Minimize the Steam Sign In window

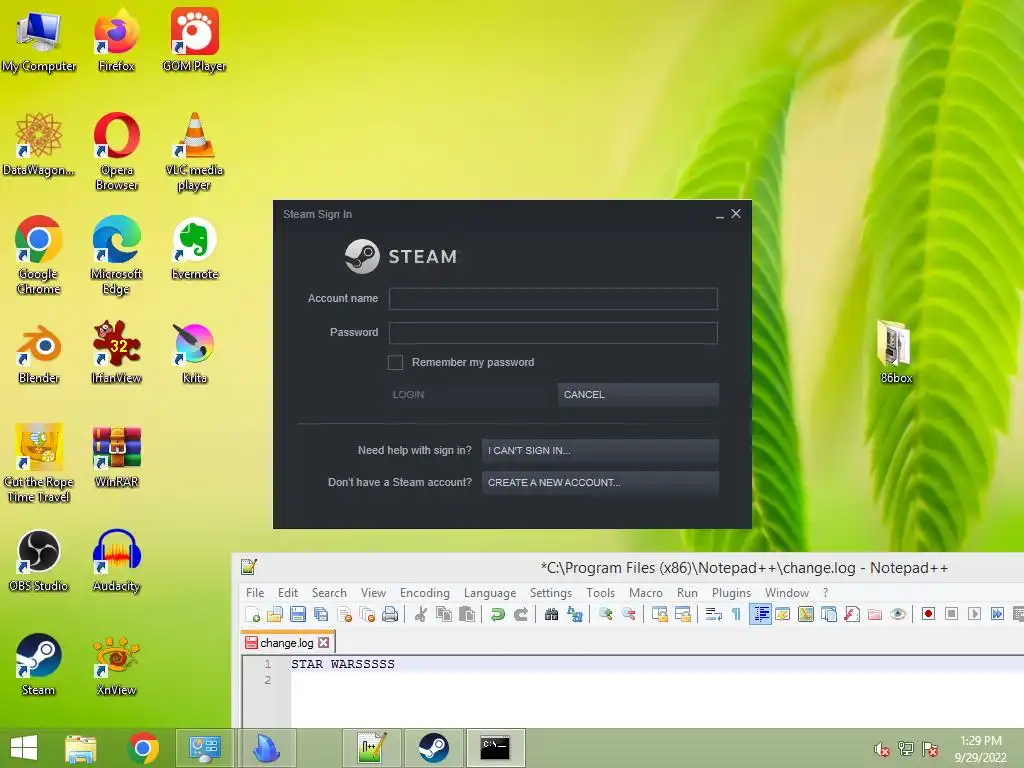click(x=720, y=215)
